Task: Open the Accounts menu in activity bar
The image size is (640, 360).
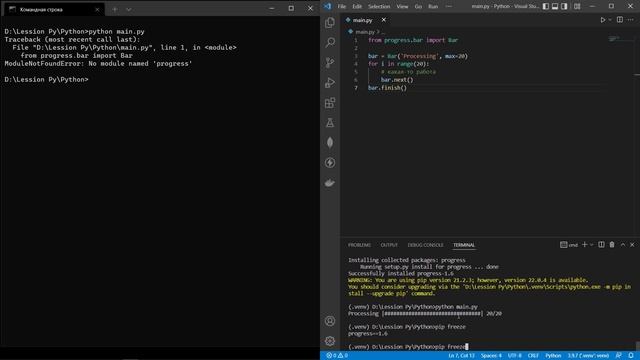Action: point(330,321)
